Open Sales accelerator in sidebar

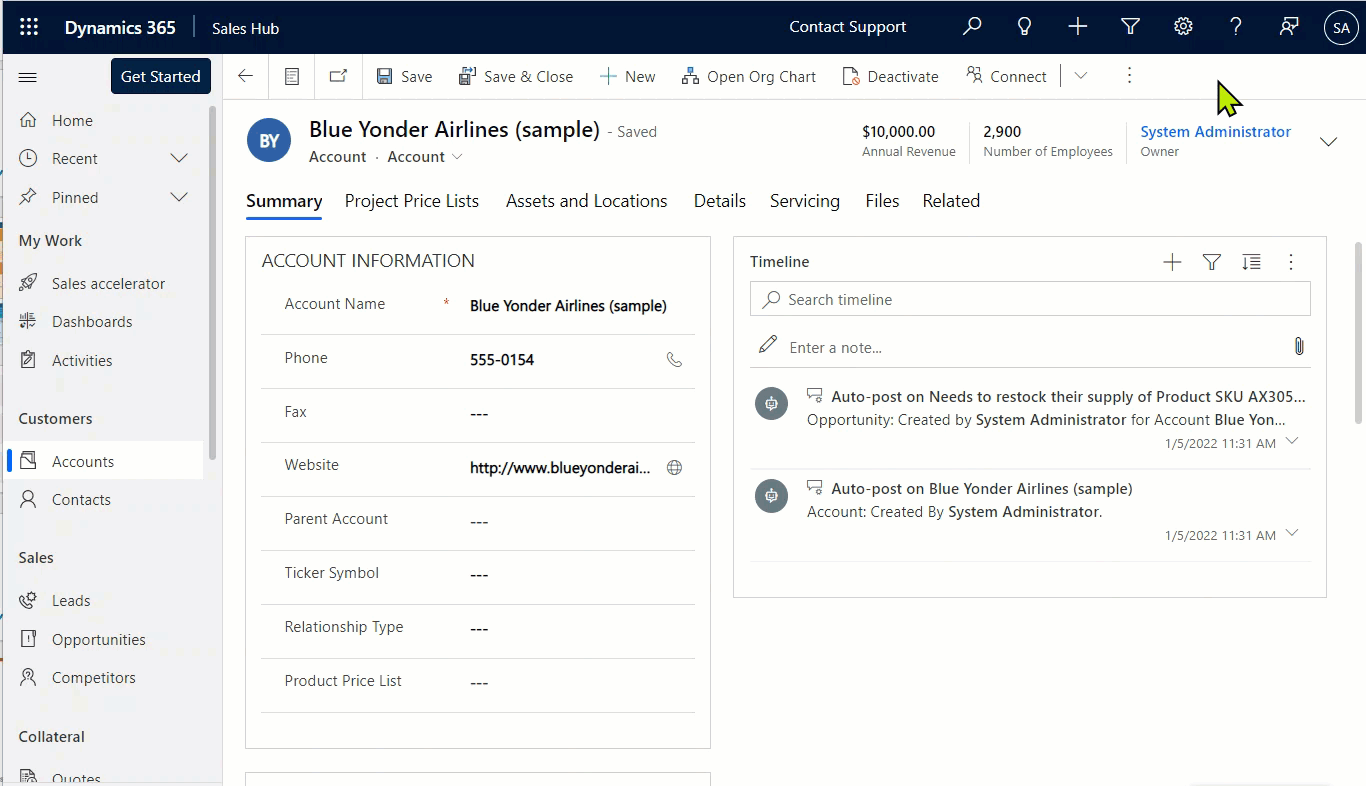107,284
